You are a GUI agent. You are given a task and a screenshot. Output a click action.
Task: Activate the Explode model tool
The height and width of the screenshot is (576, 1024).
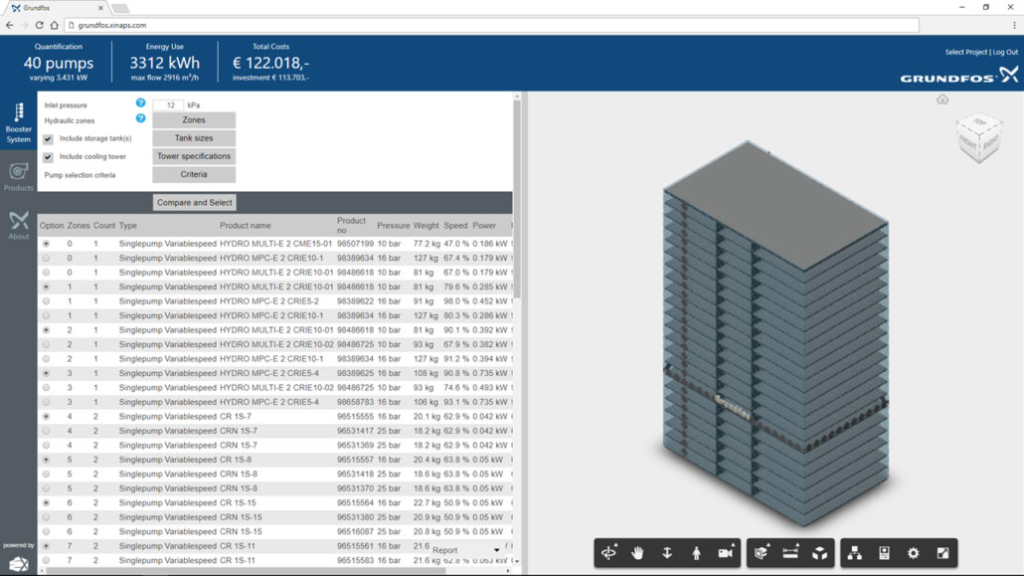[820, 552]
